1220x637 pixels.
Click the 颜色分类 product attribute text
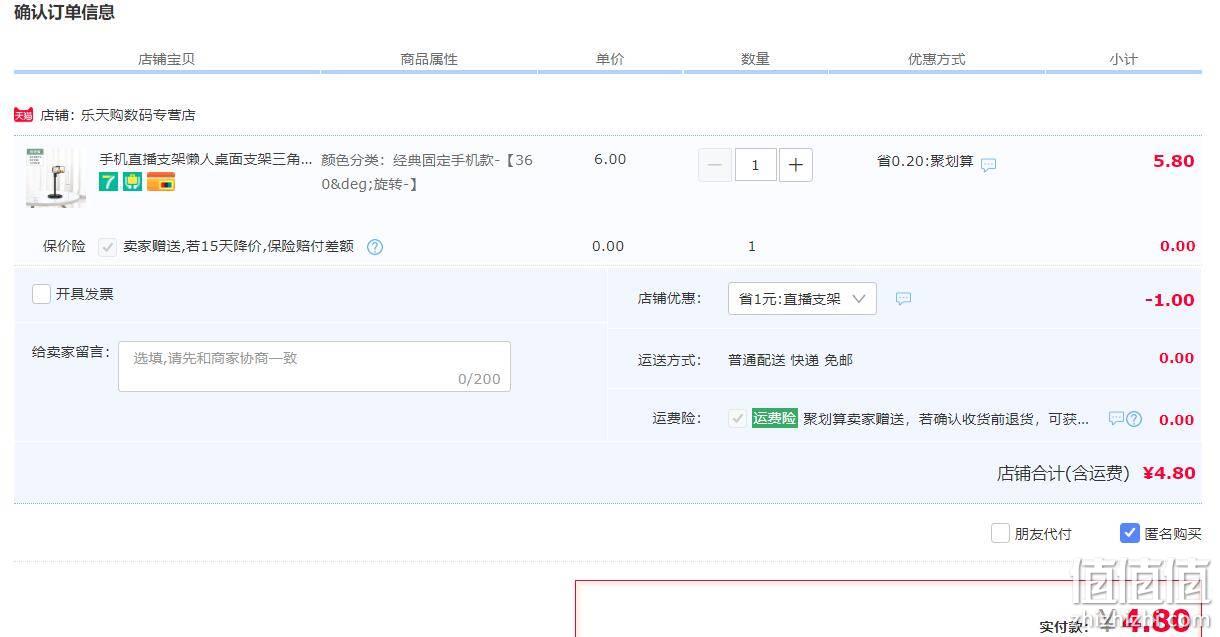point(427,172)
